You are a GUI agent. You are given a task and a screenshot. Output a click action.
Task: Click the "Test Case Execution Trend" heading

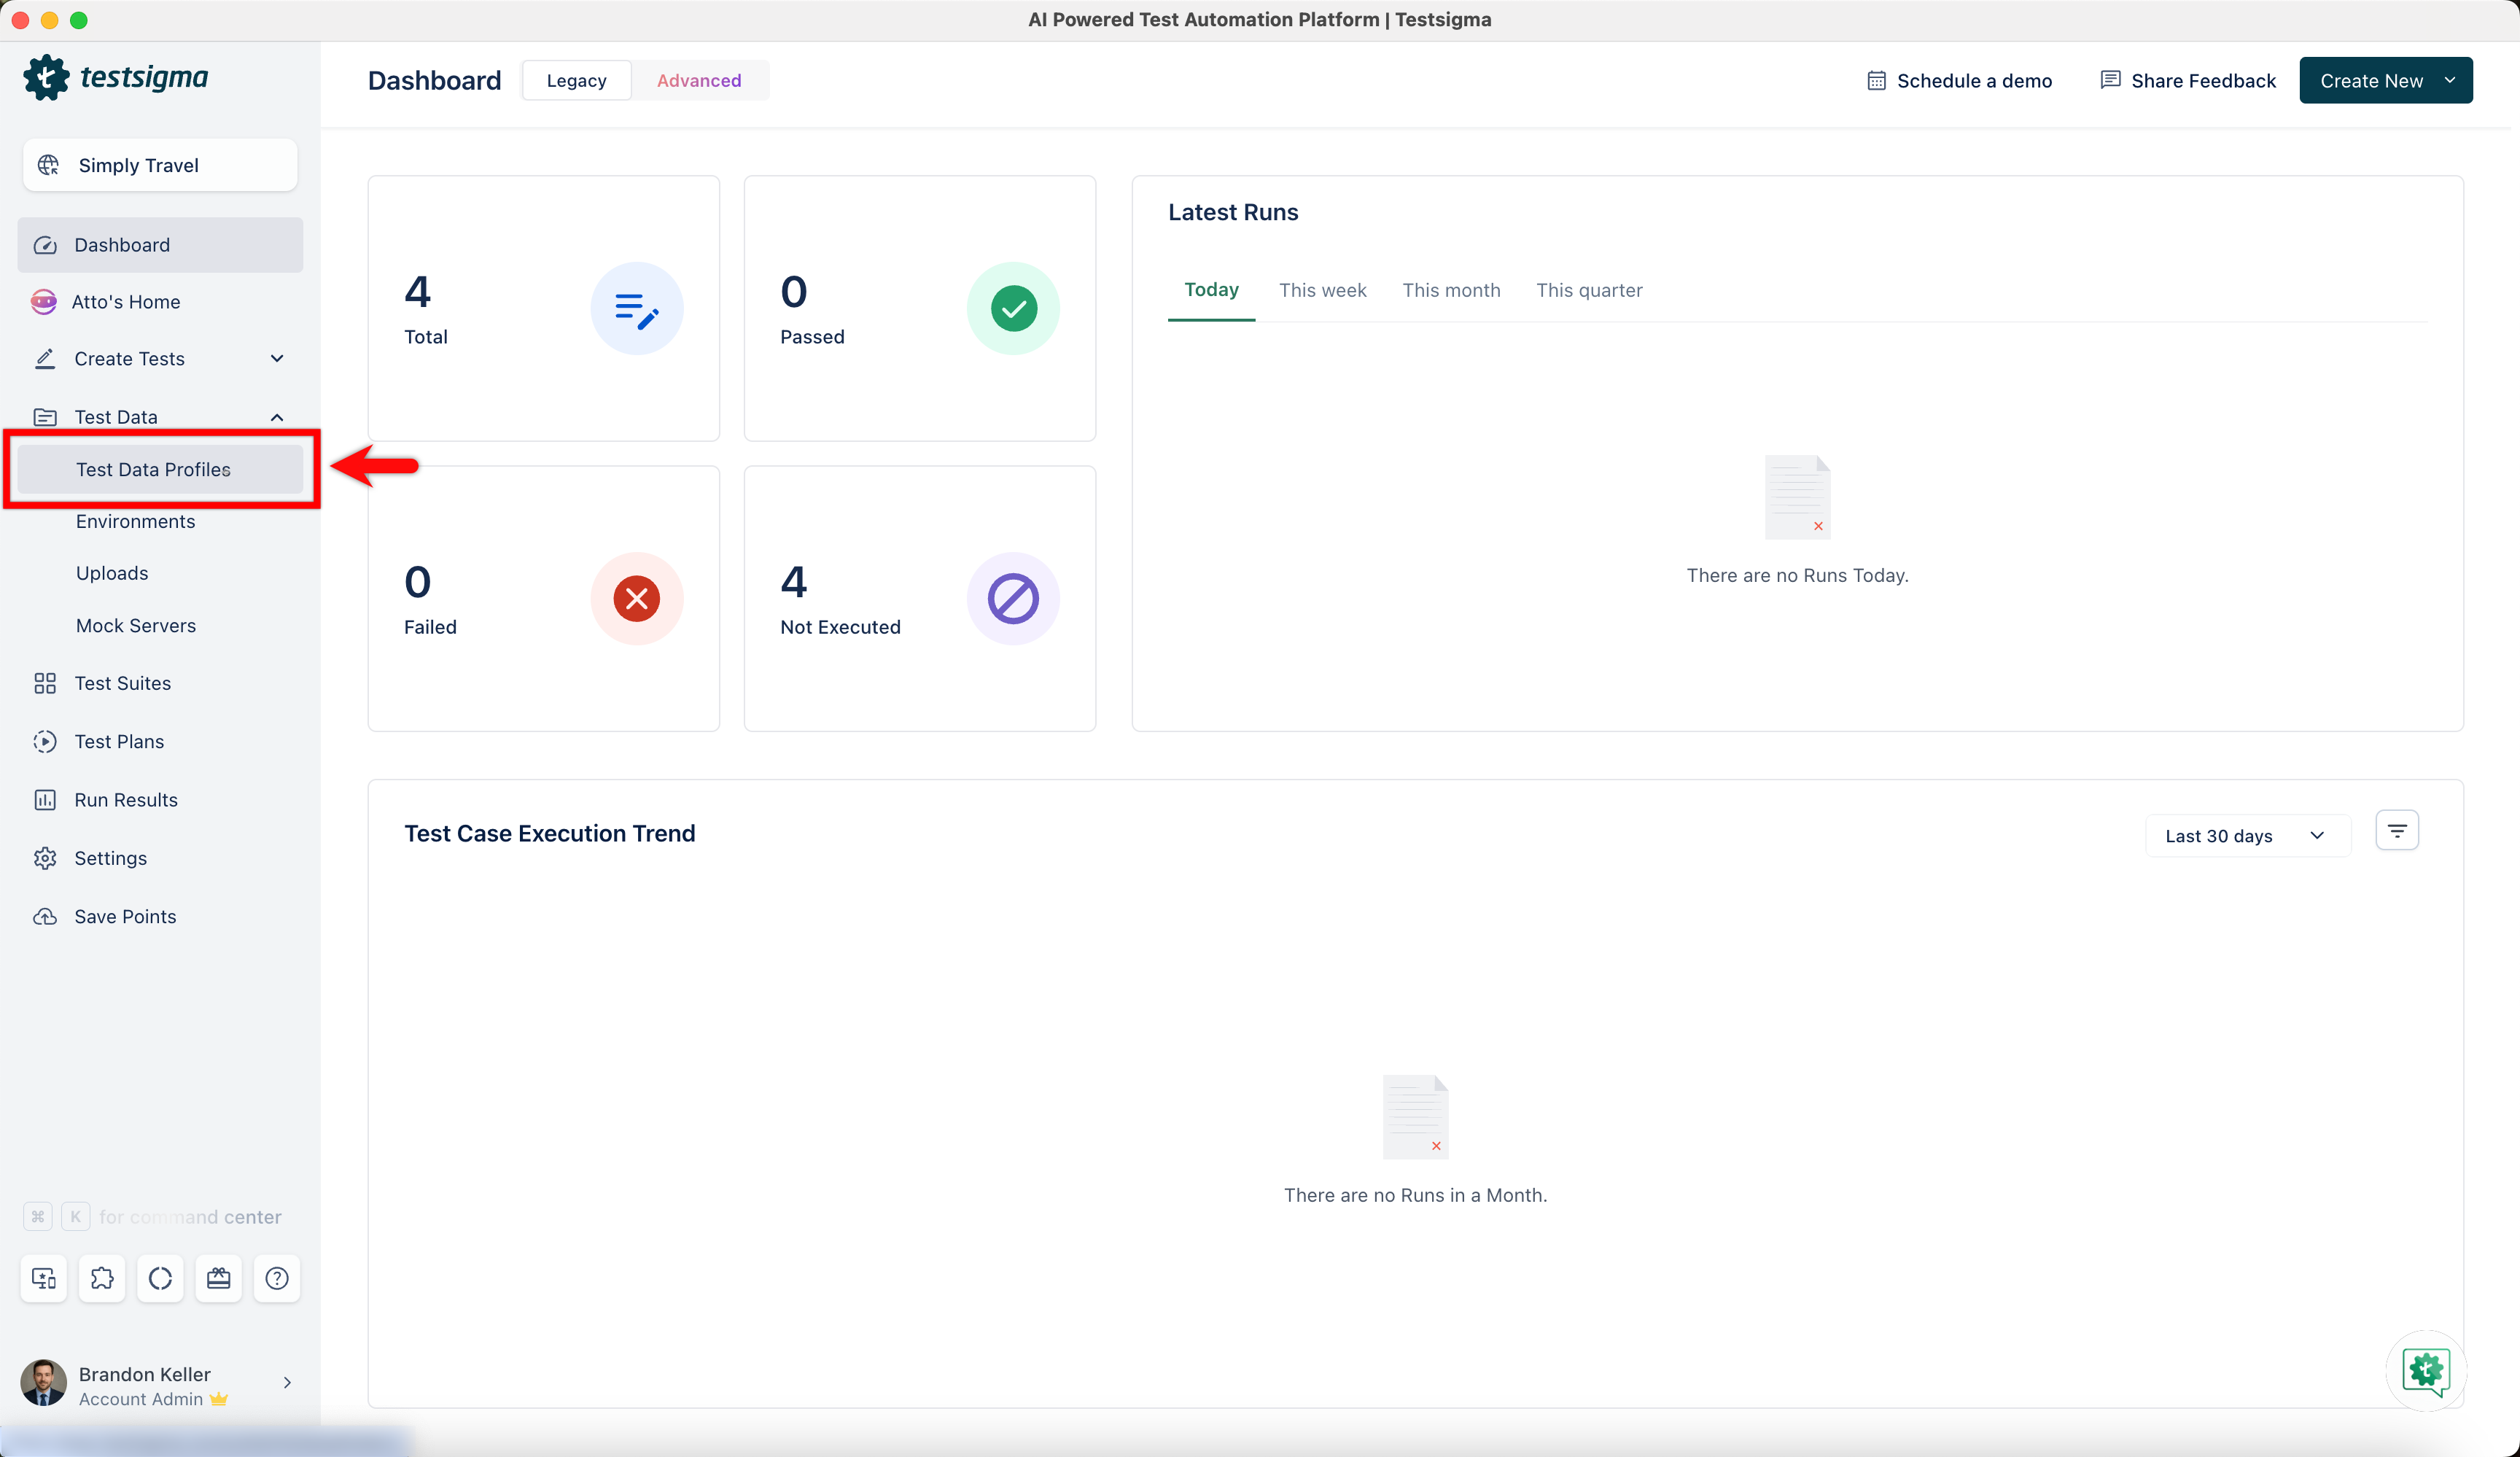[549, 834]
